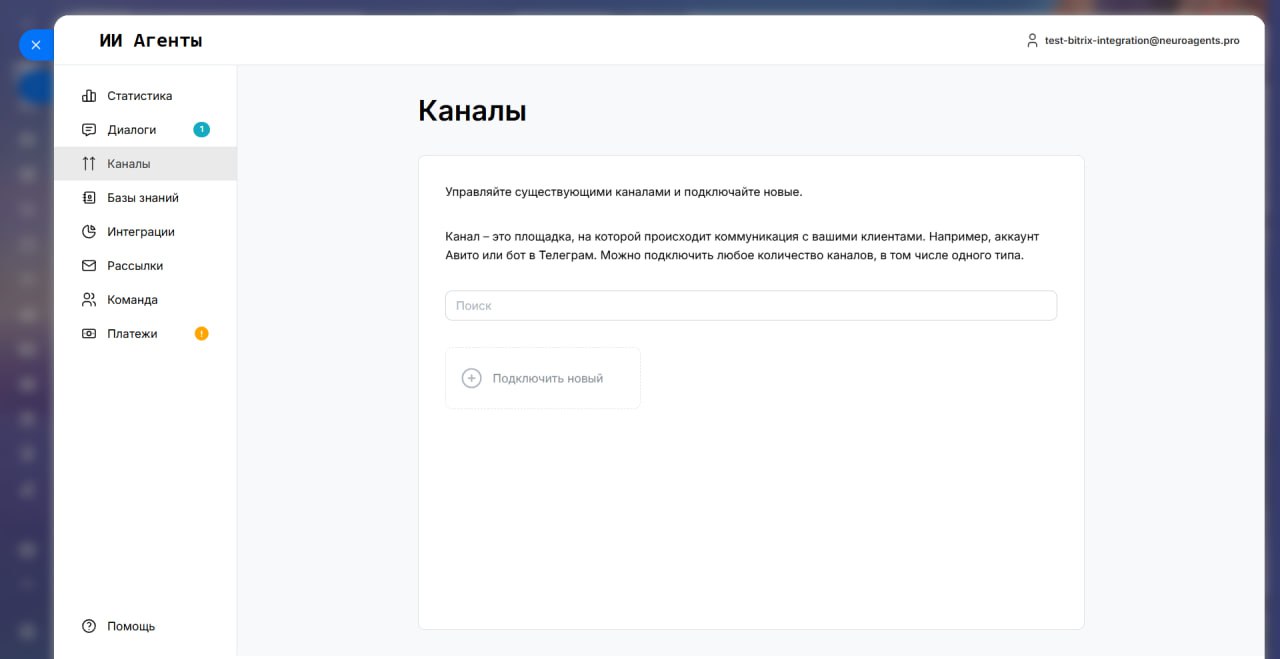Screen dimensions: 1280x659
Task: Click the user profile icon in header
Action: tap(1032, 41)
